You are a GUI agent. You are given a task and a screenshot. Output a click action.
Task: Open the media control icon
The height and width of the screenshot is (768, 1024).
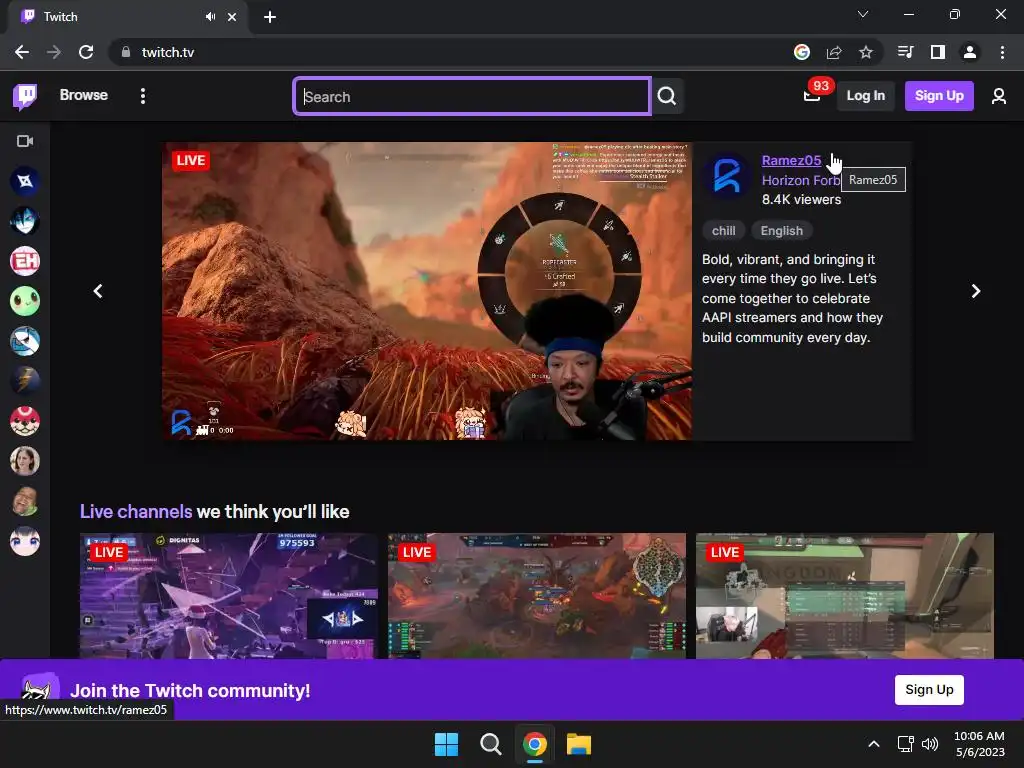[905, 52]
